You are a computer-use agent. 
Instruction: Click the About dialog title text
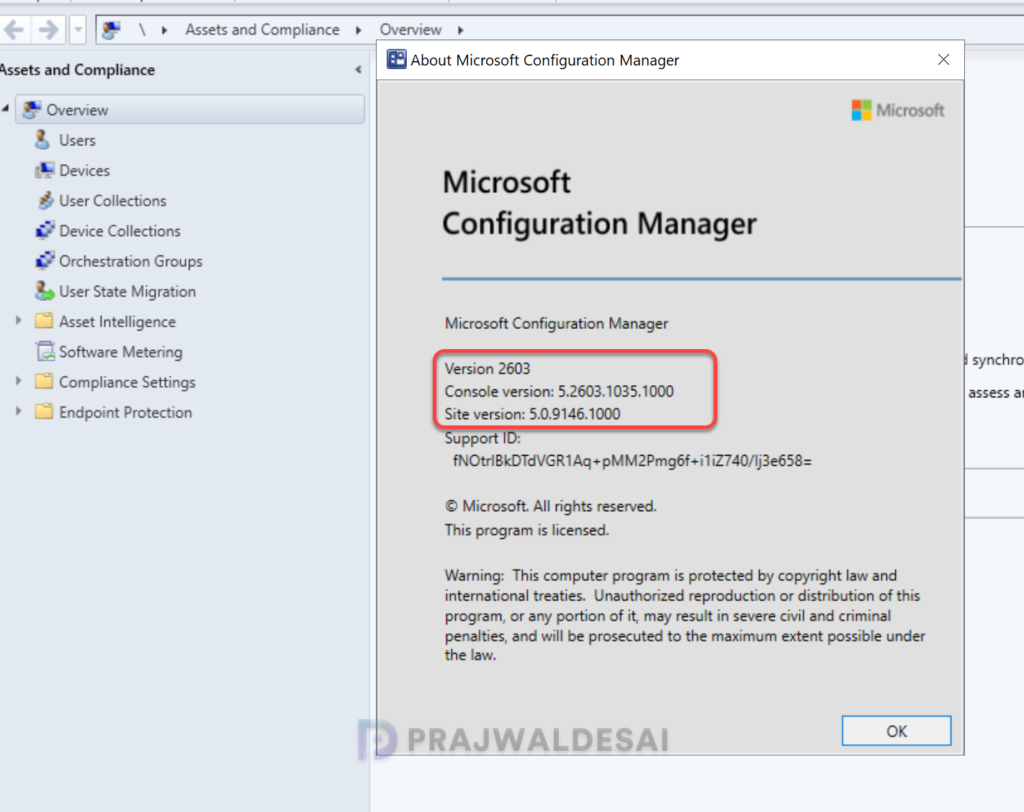point(545,60)
